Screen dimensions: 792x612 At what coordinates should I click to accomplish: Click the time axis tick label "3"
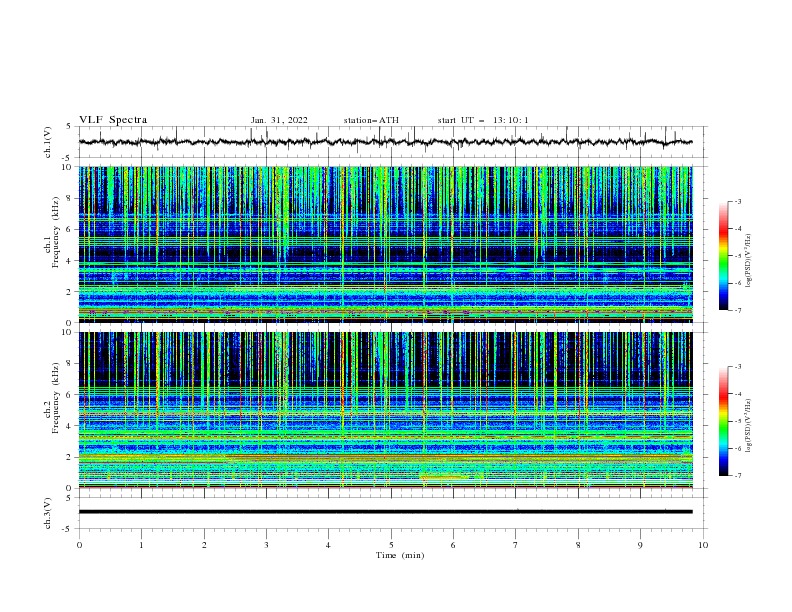[x=266, y=545]
